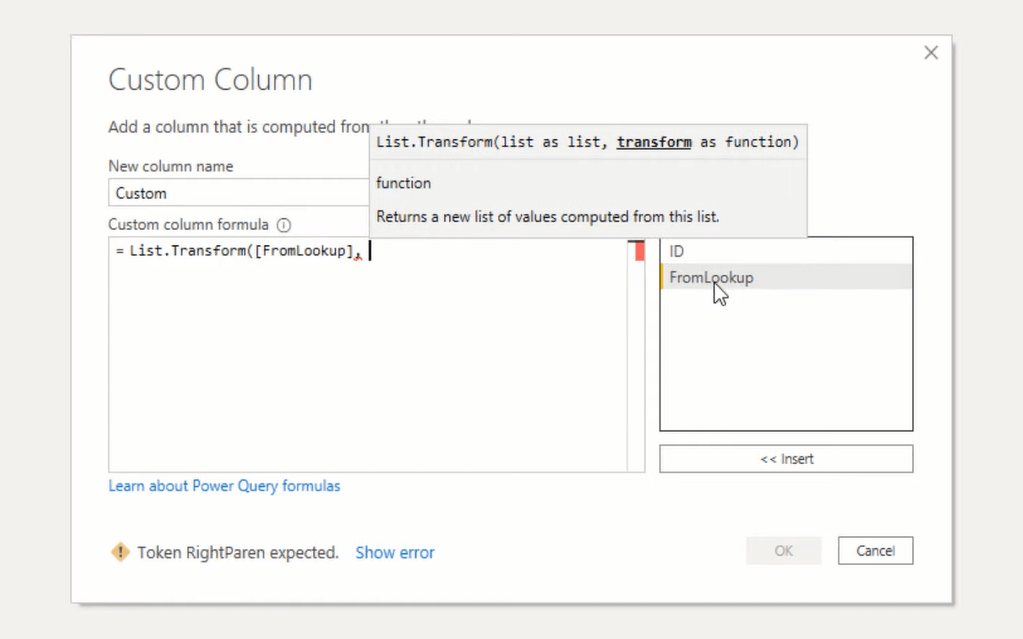This screenshot has height=639, width=1023.
Task: Click the Token RightParen expected message
Action: pyautogui.click(x=238, y=553)
